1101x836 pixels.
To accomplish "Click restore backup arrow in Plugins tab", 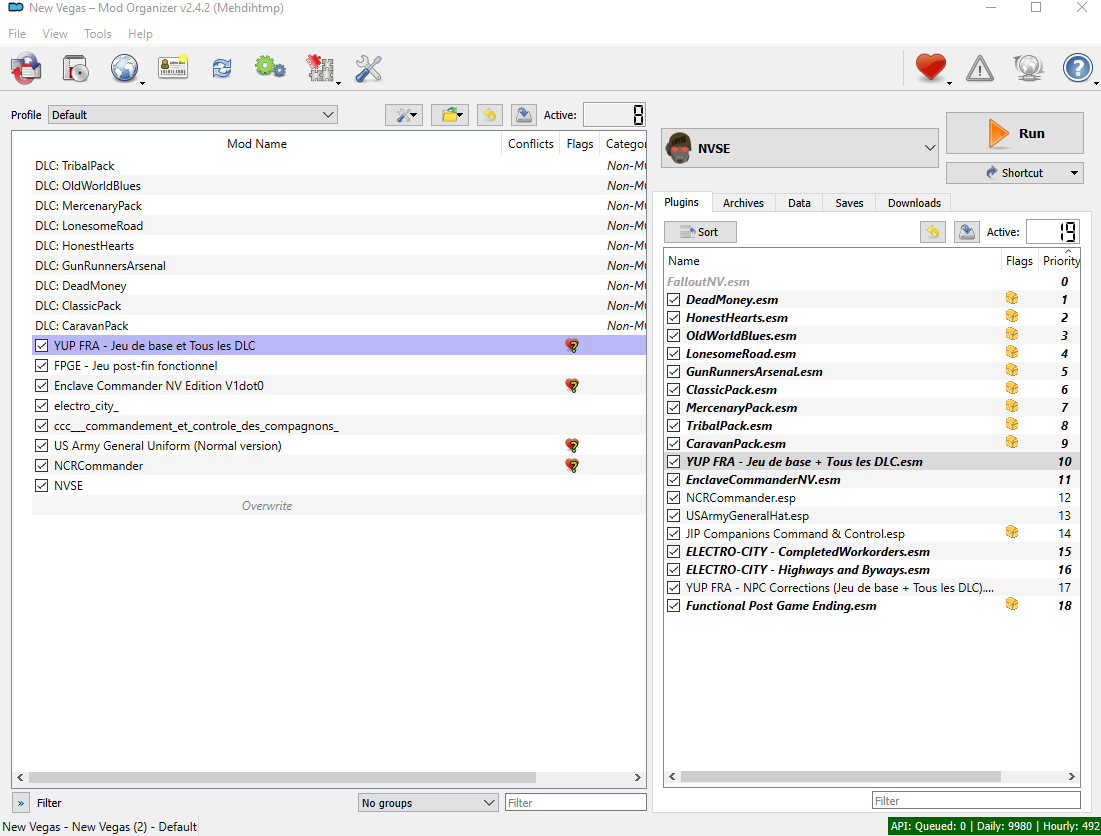I will coord(932,232).
